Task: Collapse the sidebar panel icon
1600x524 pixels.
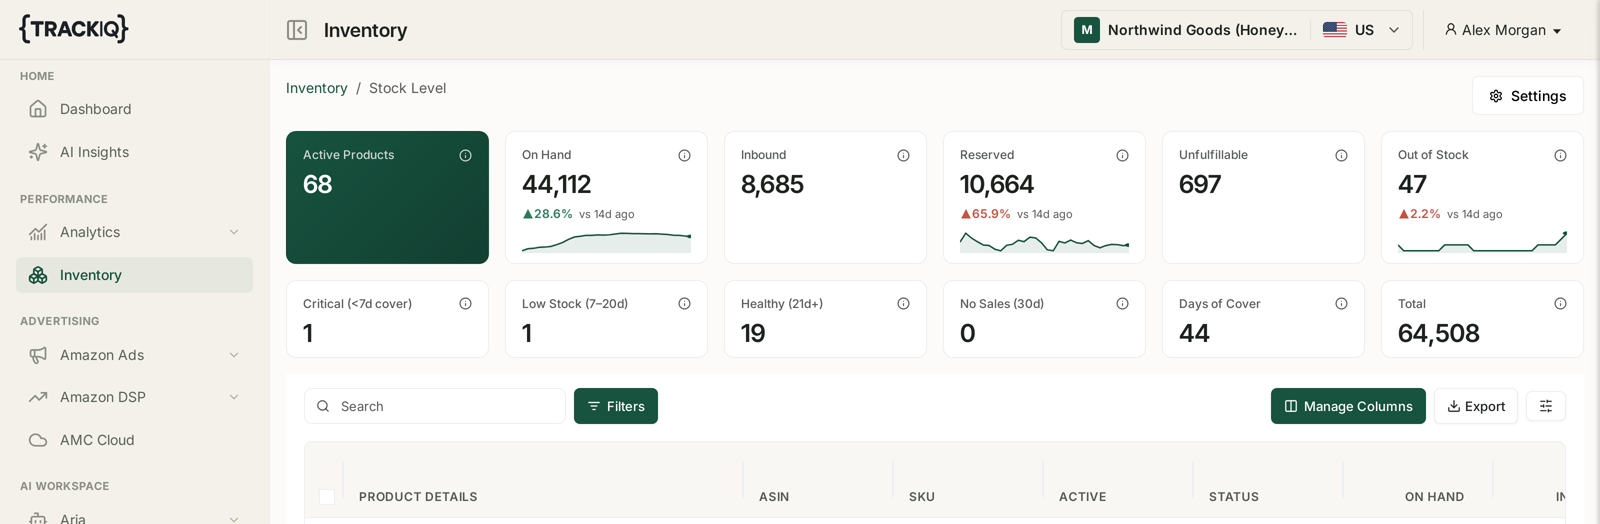Action: [297, 30]
